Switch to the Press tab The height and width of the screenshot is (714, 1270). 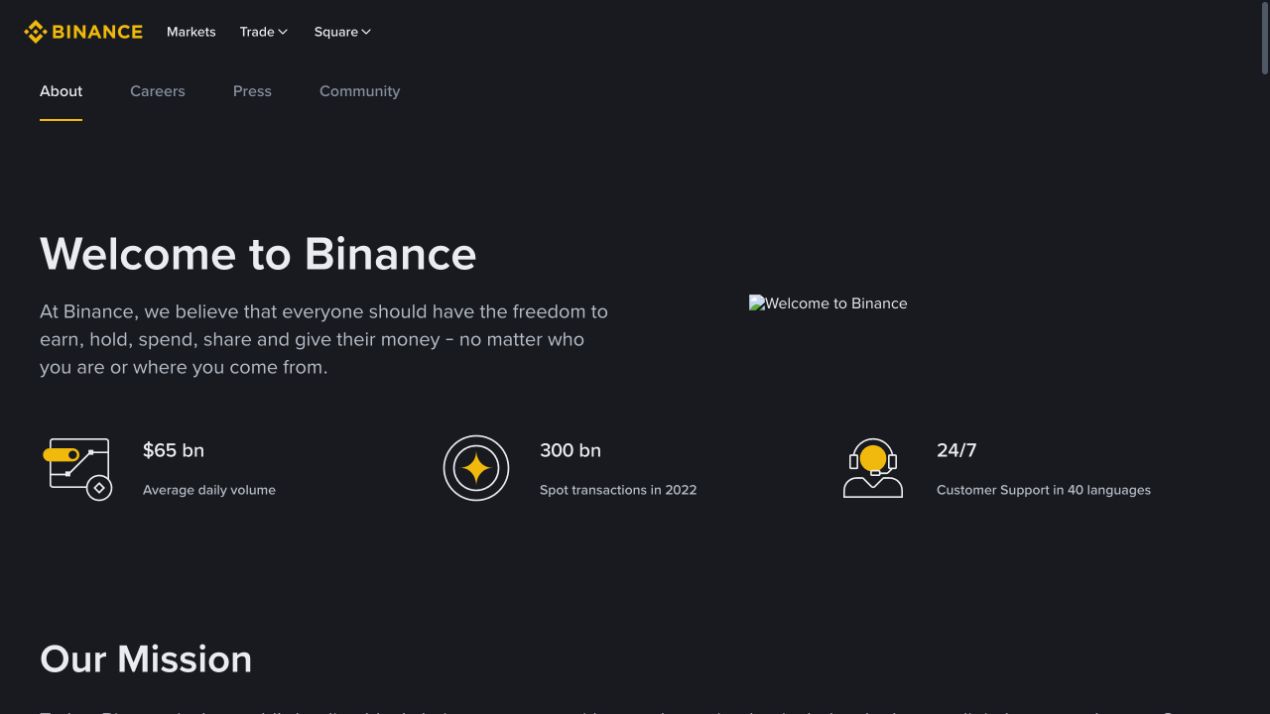coord(252,91)
